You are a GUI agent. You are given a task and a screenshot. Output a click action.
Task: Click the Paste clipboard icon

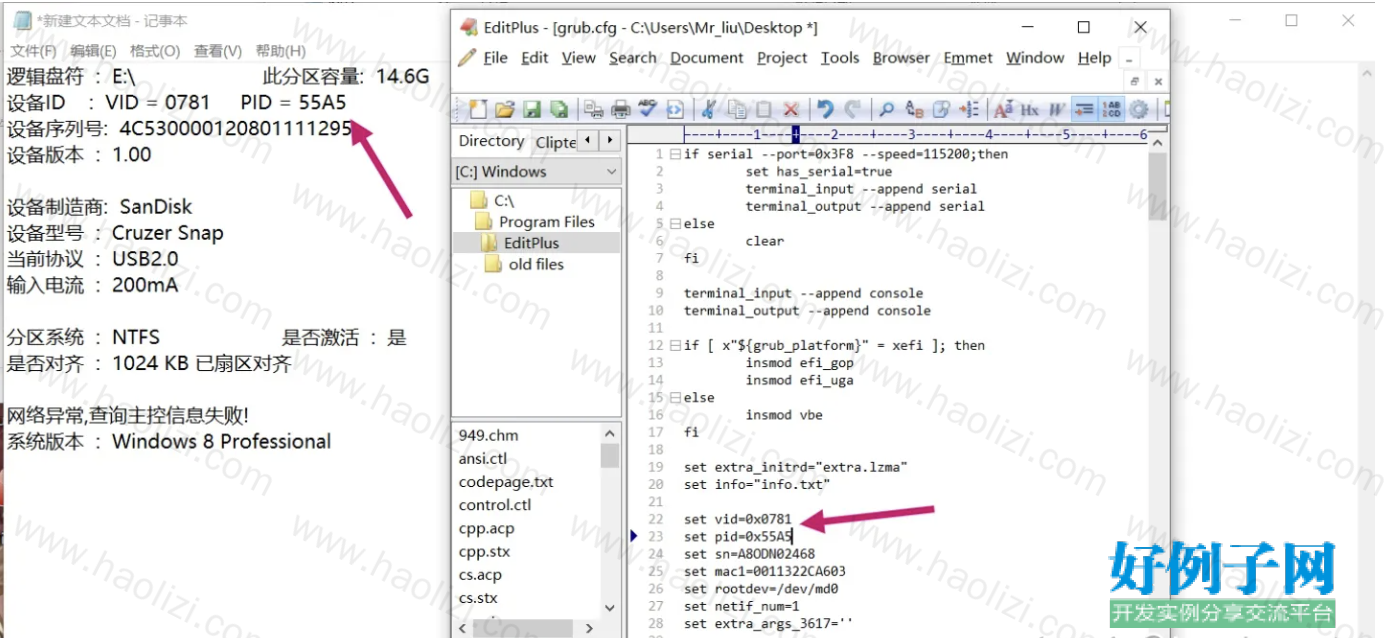763,109
